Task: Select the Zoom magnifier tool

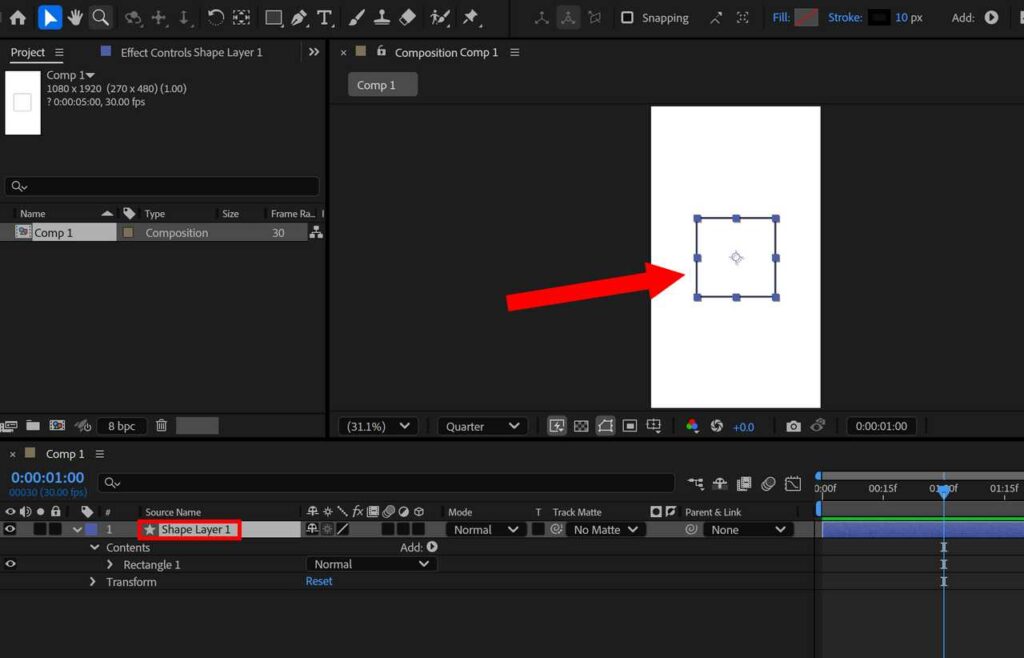Action: click(x=101, y=18)
